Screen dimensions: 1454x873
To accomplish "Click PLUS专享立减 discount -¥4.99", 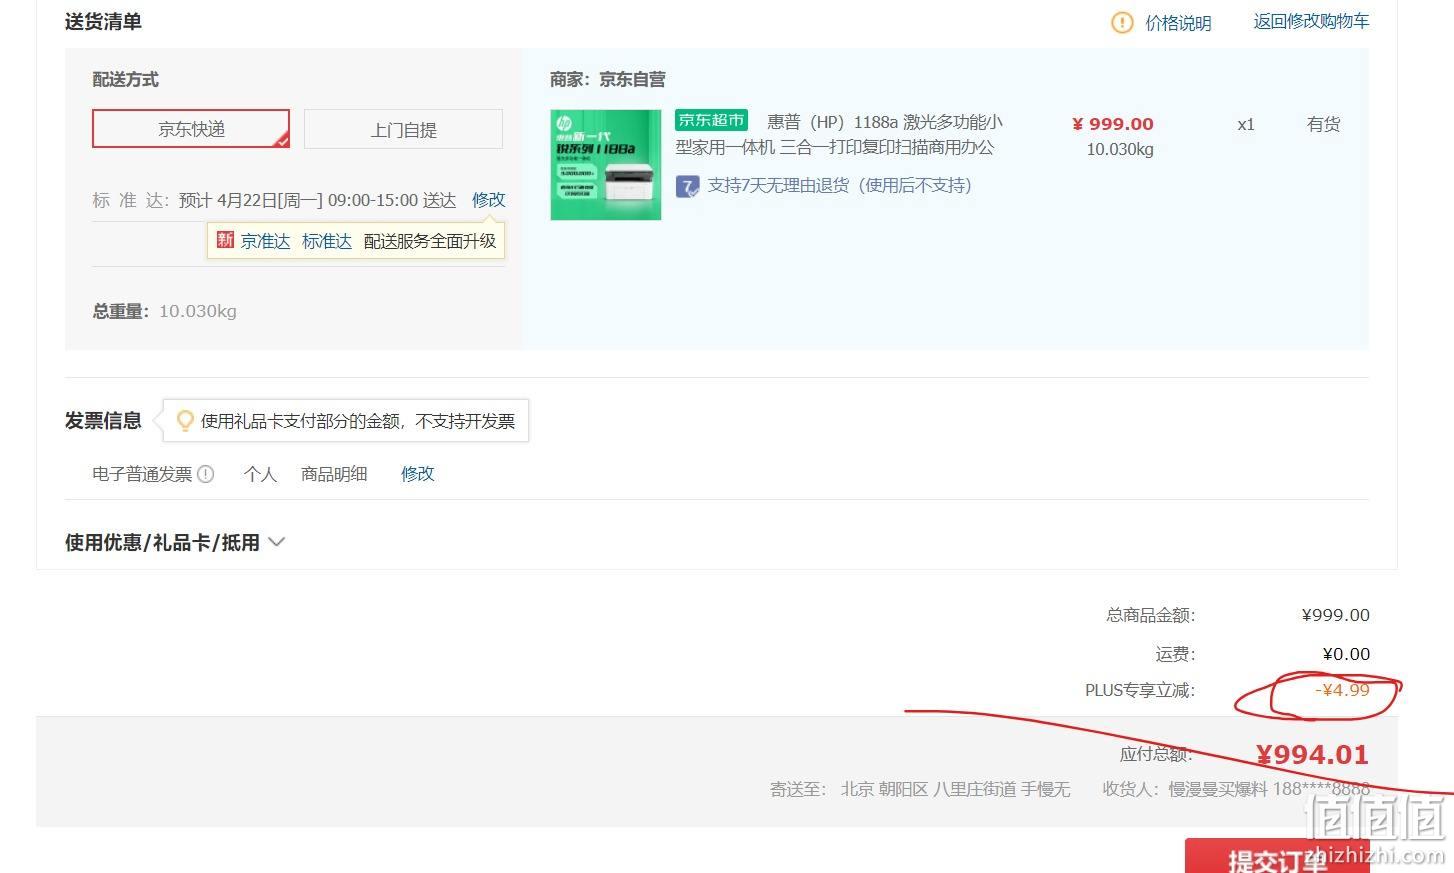I will 1342,690.
